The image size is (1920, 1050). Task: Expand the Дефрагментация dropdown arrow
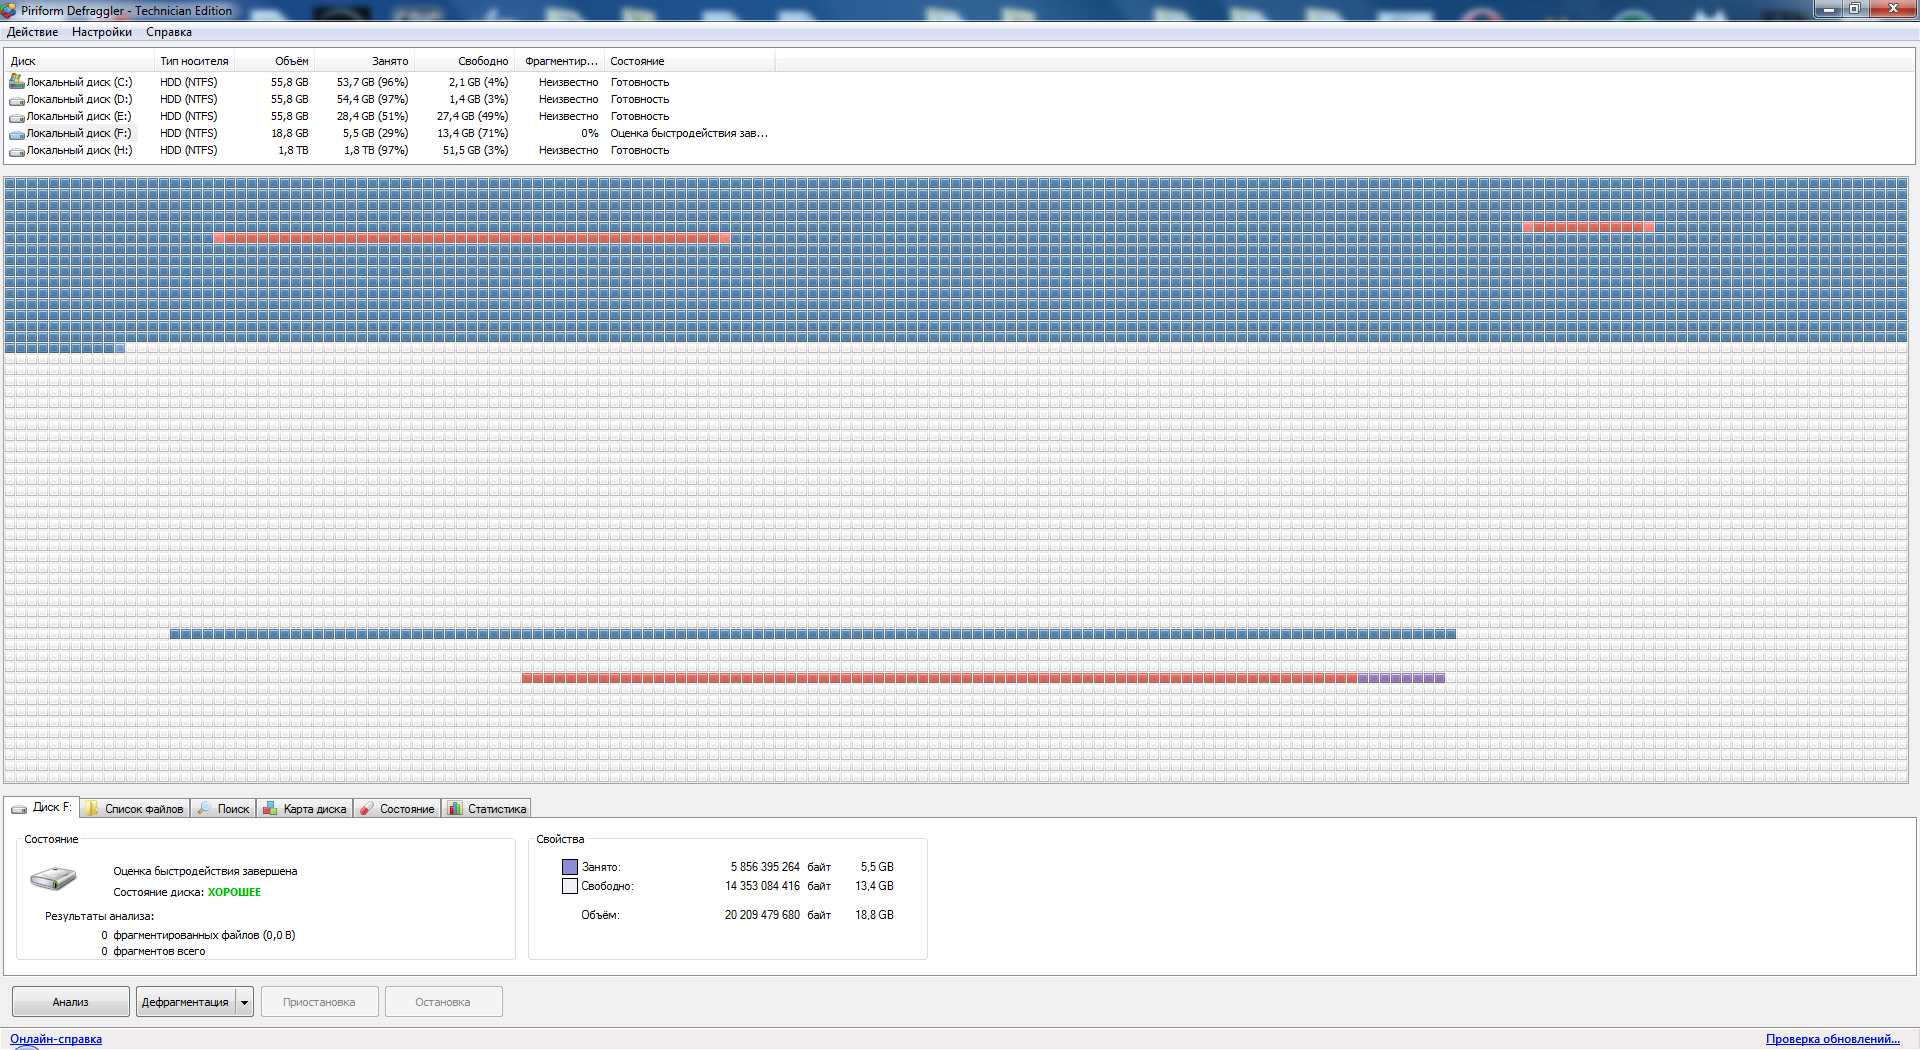click(244, 1002)
